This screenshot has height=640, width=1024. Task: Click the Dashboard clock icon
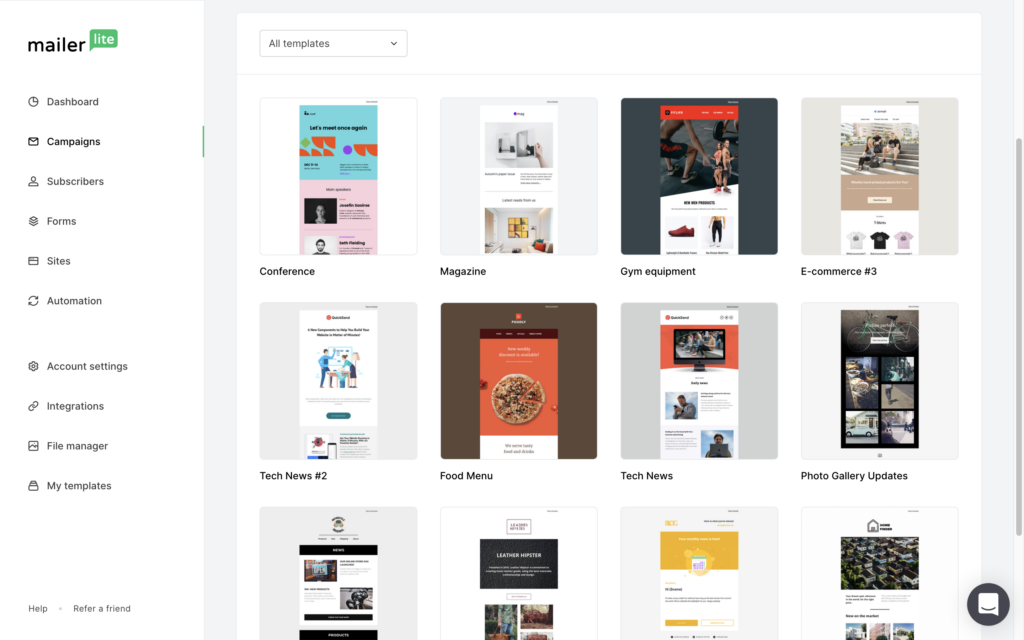33,101
